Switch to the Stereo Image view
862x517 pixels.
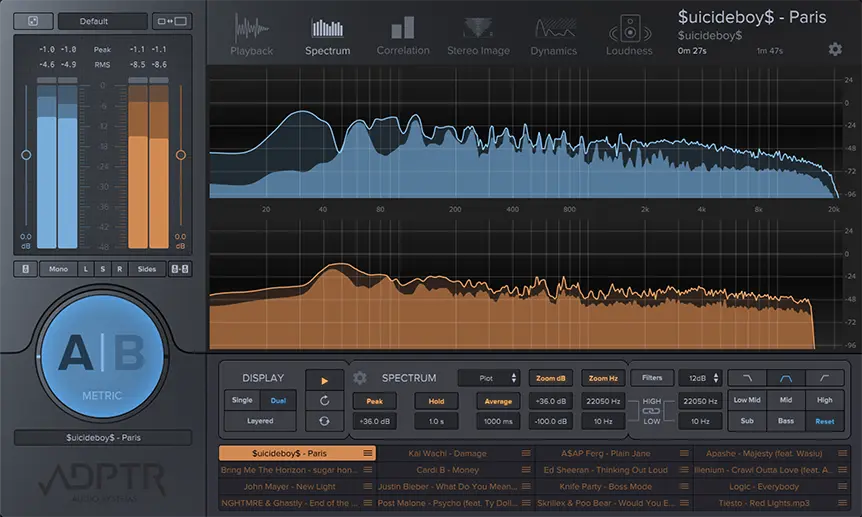point(478,36)
